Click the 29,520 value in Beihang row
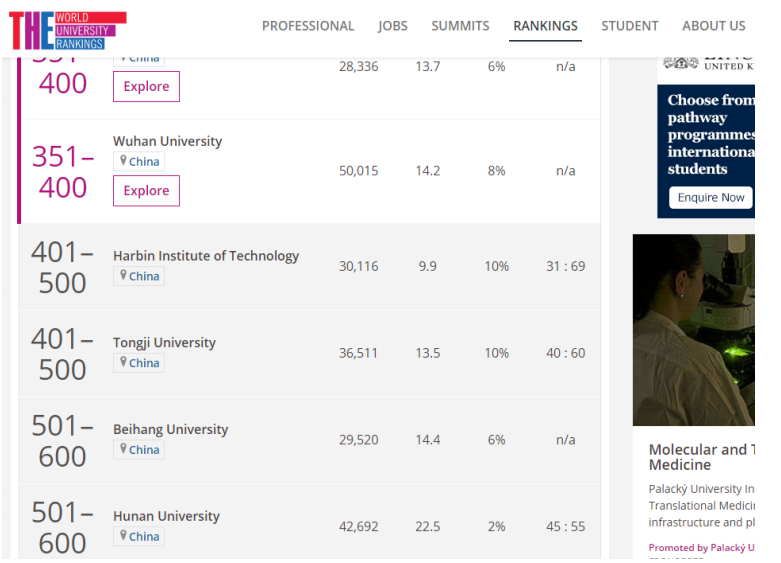The height and width of the screenshot is (563, 781). point(359,440)
